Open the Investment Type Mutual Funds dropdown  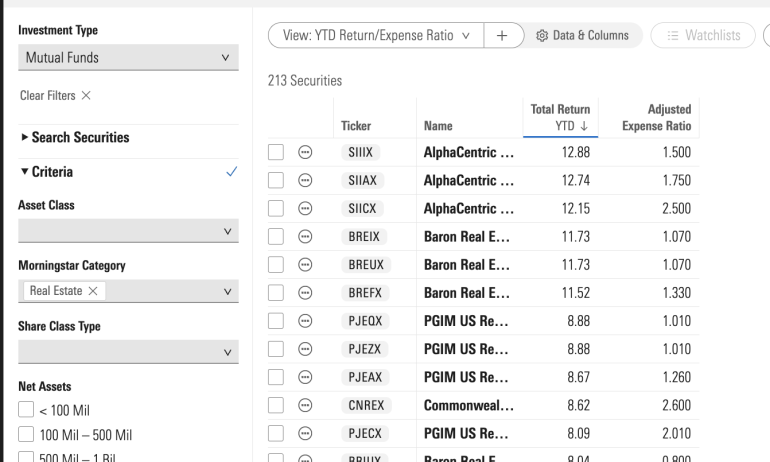click(127, 58)
